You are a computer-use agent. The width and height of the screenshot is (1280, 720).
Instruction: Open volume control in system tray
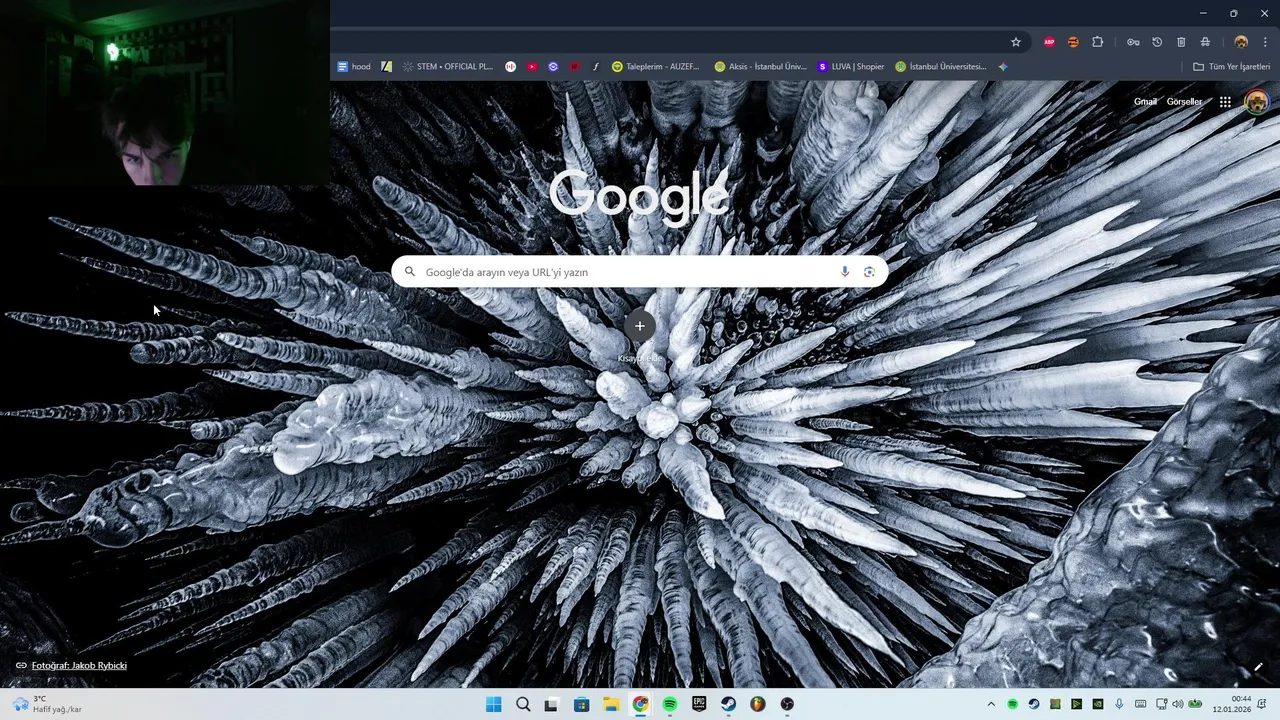click(x=1177, y=704)
